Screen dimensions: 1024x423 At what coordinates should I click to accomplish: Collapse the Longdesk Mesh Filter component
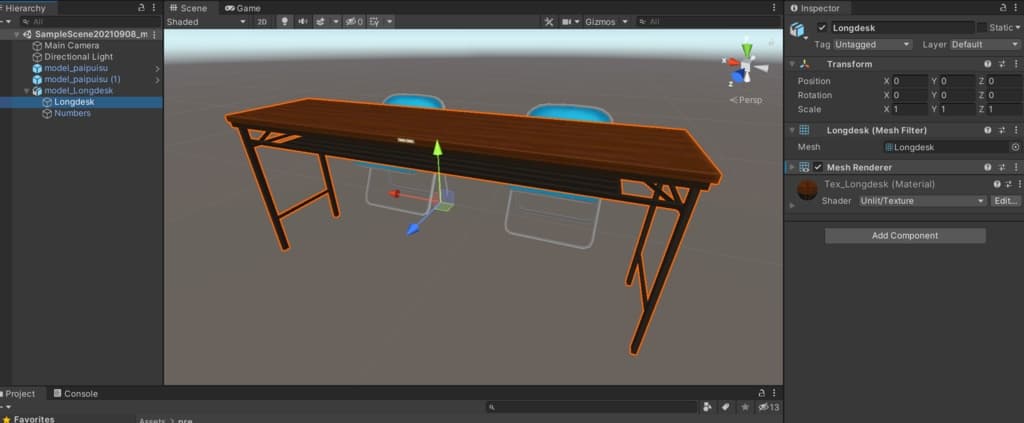coord(792,130)
